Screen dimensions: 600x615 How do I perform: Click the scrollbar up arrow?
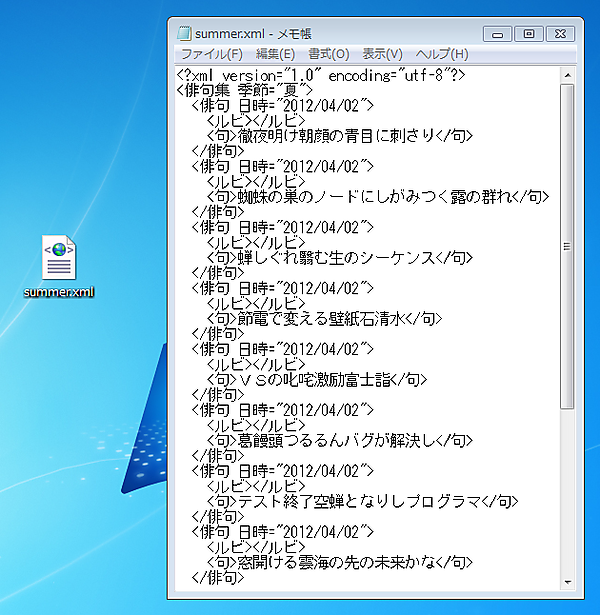[x=567, y=74]
